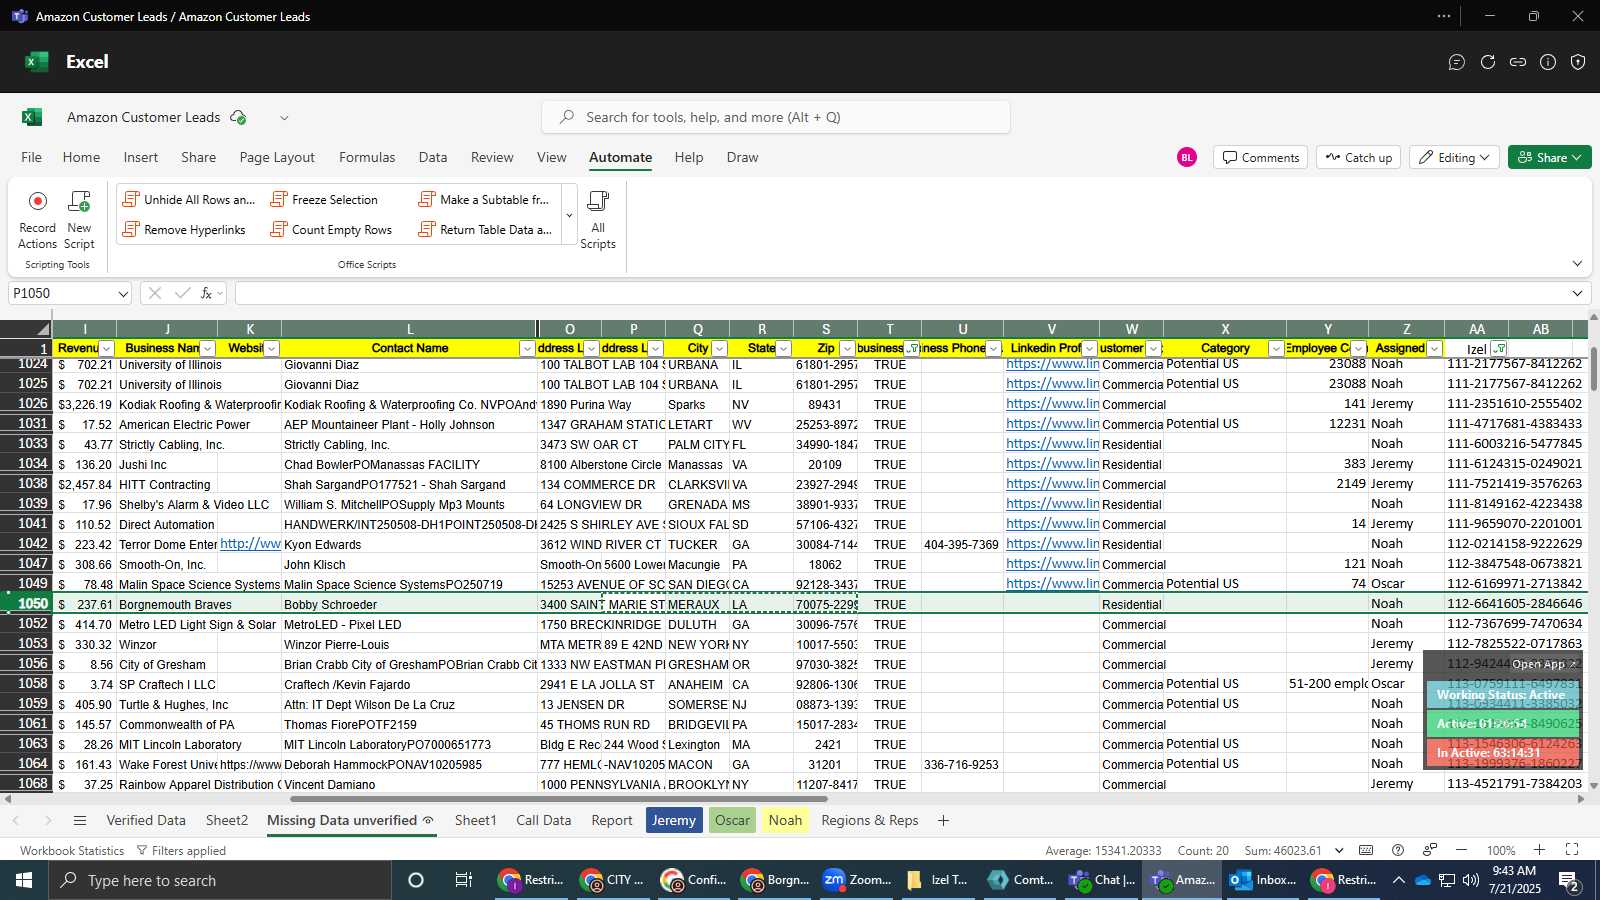
Task: Run the Freeze Selection script
Action: pos(324,200)
